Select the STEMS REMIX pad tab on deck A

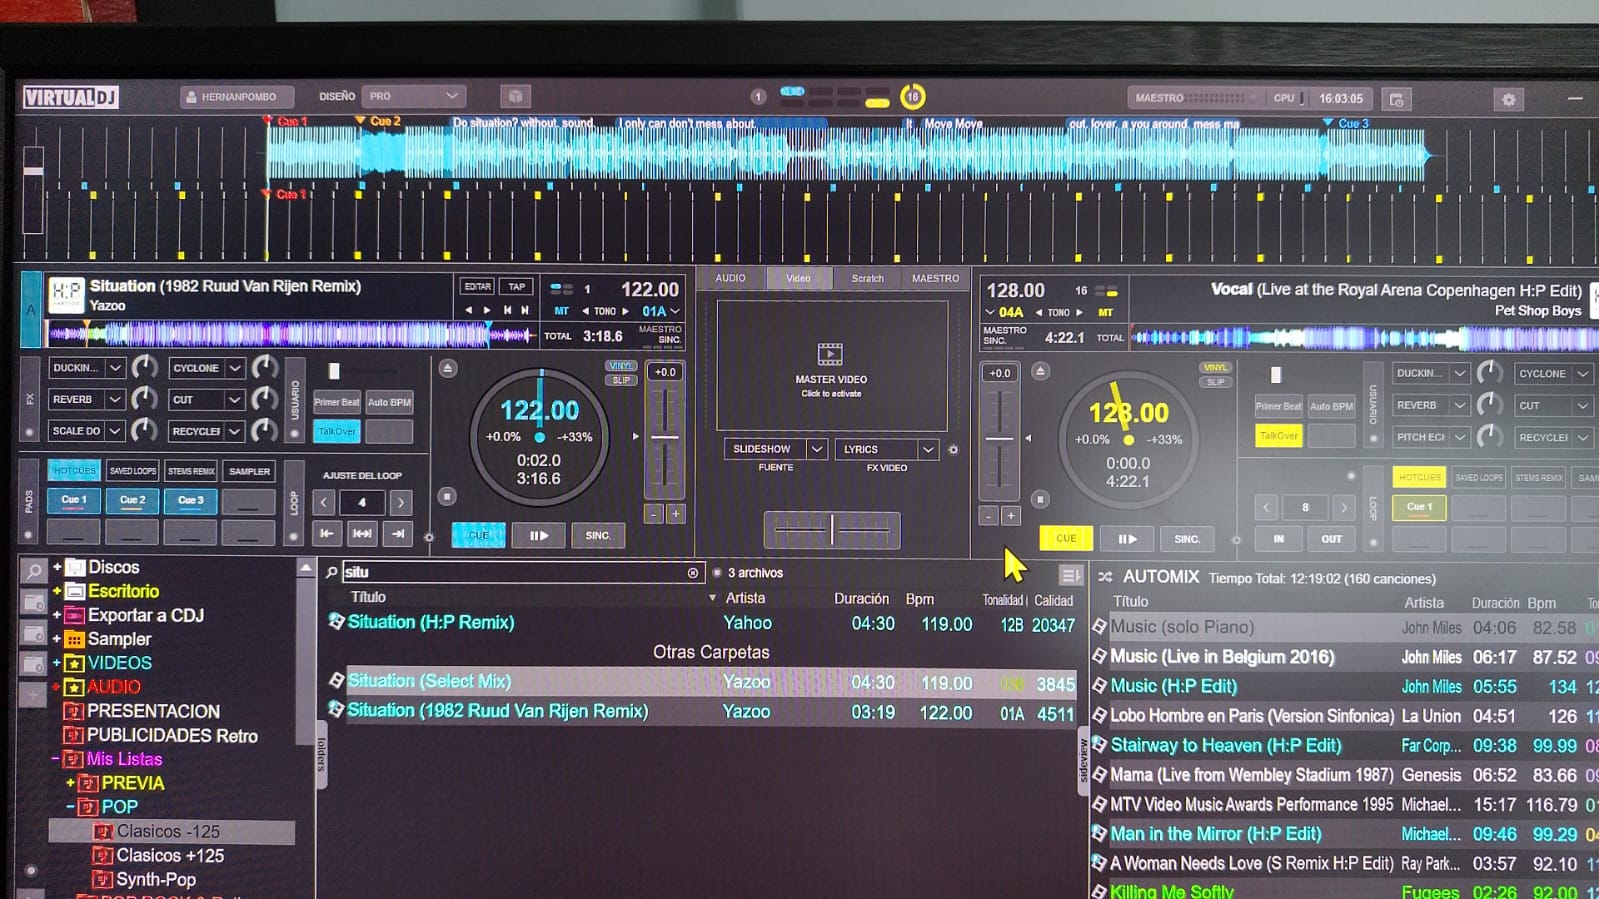(191, 471)
